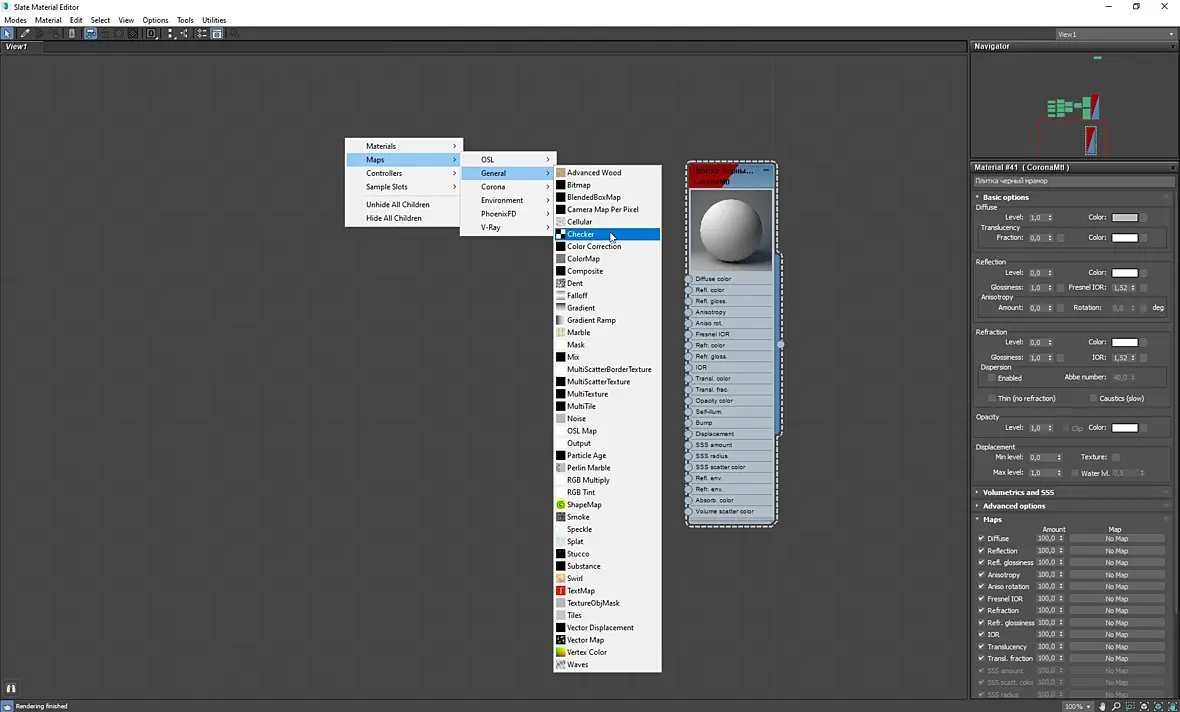Toggle the Reflection map checkbox
This screenshot has width=1180, height=712.
(981, 550)
